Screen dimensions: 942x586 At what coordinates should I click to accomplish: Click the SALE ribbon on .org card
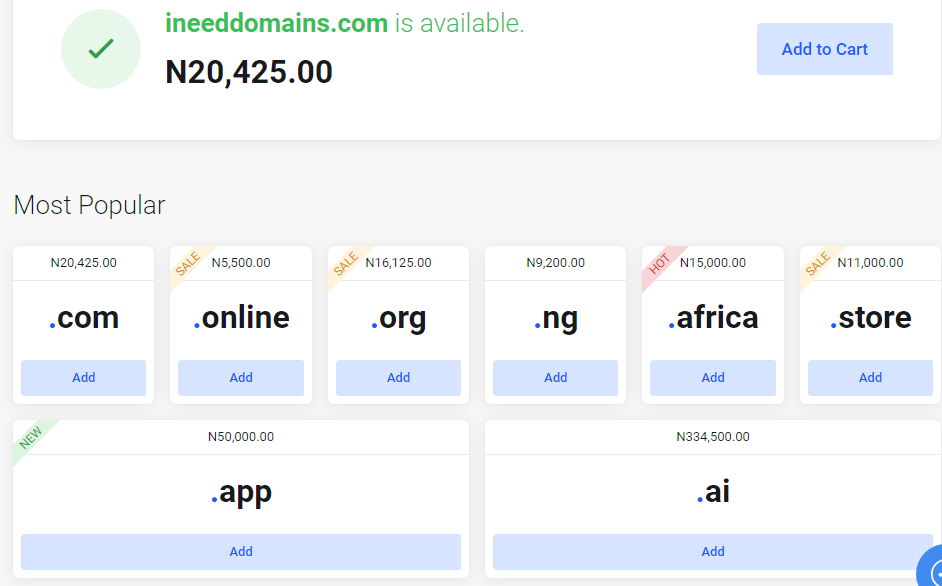click(345, 264)
